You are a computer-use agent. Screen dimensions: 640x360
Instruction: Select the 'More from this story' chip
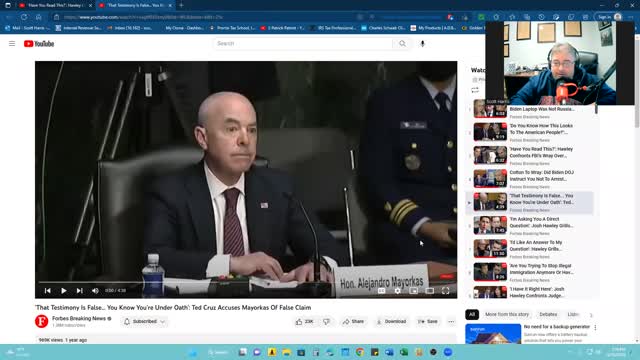[x=507, y=314]
